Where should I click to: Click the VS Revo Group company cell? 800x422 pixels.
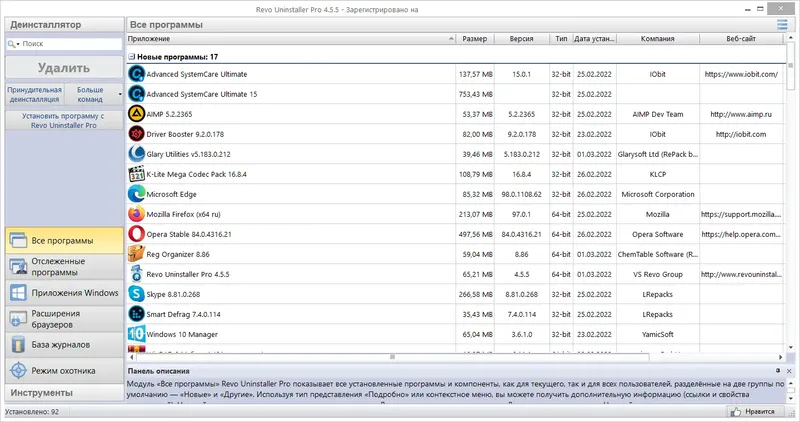pos(658,275)
